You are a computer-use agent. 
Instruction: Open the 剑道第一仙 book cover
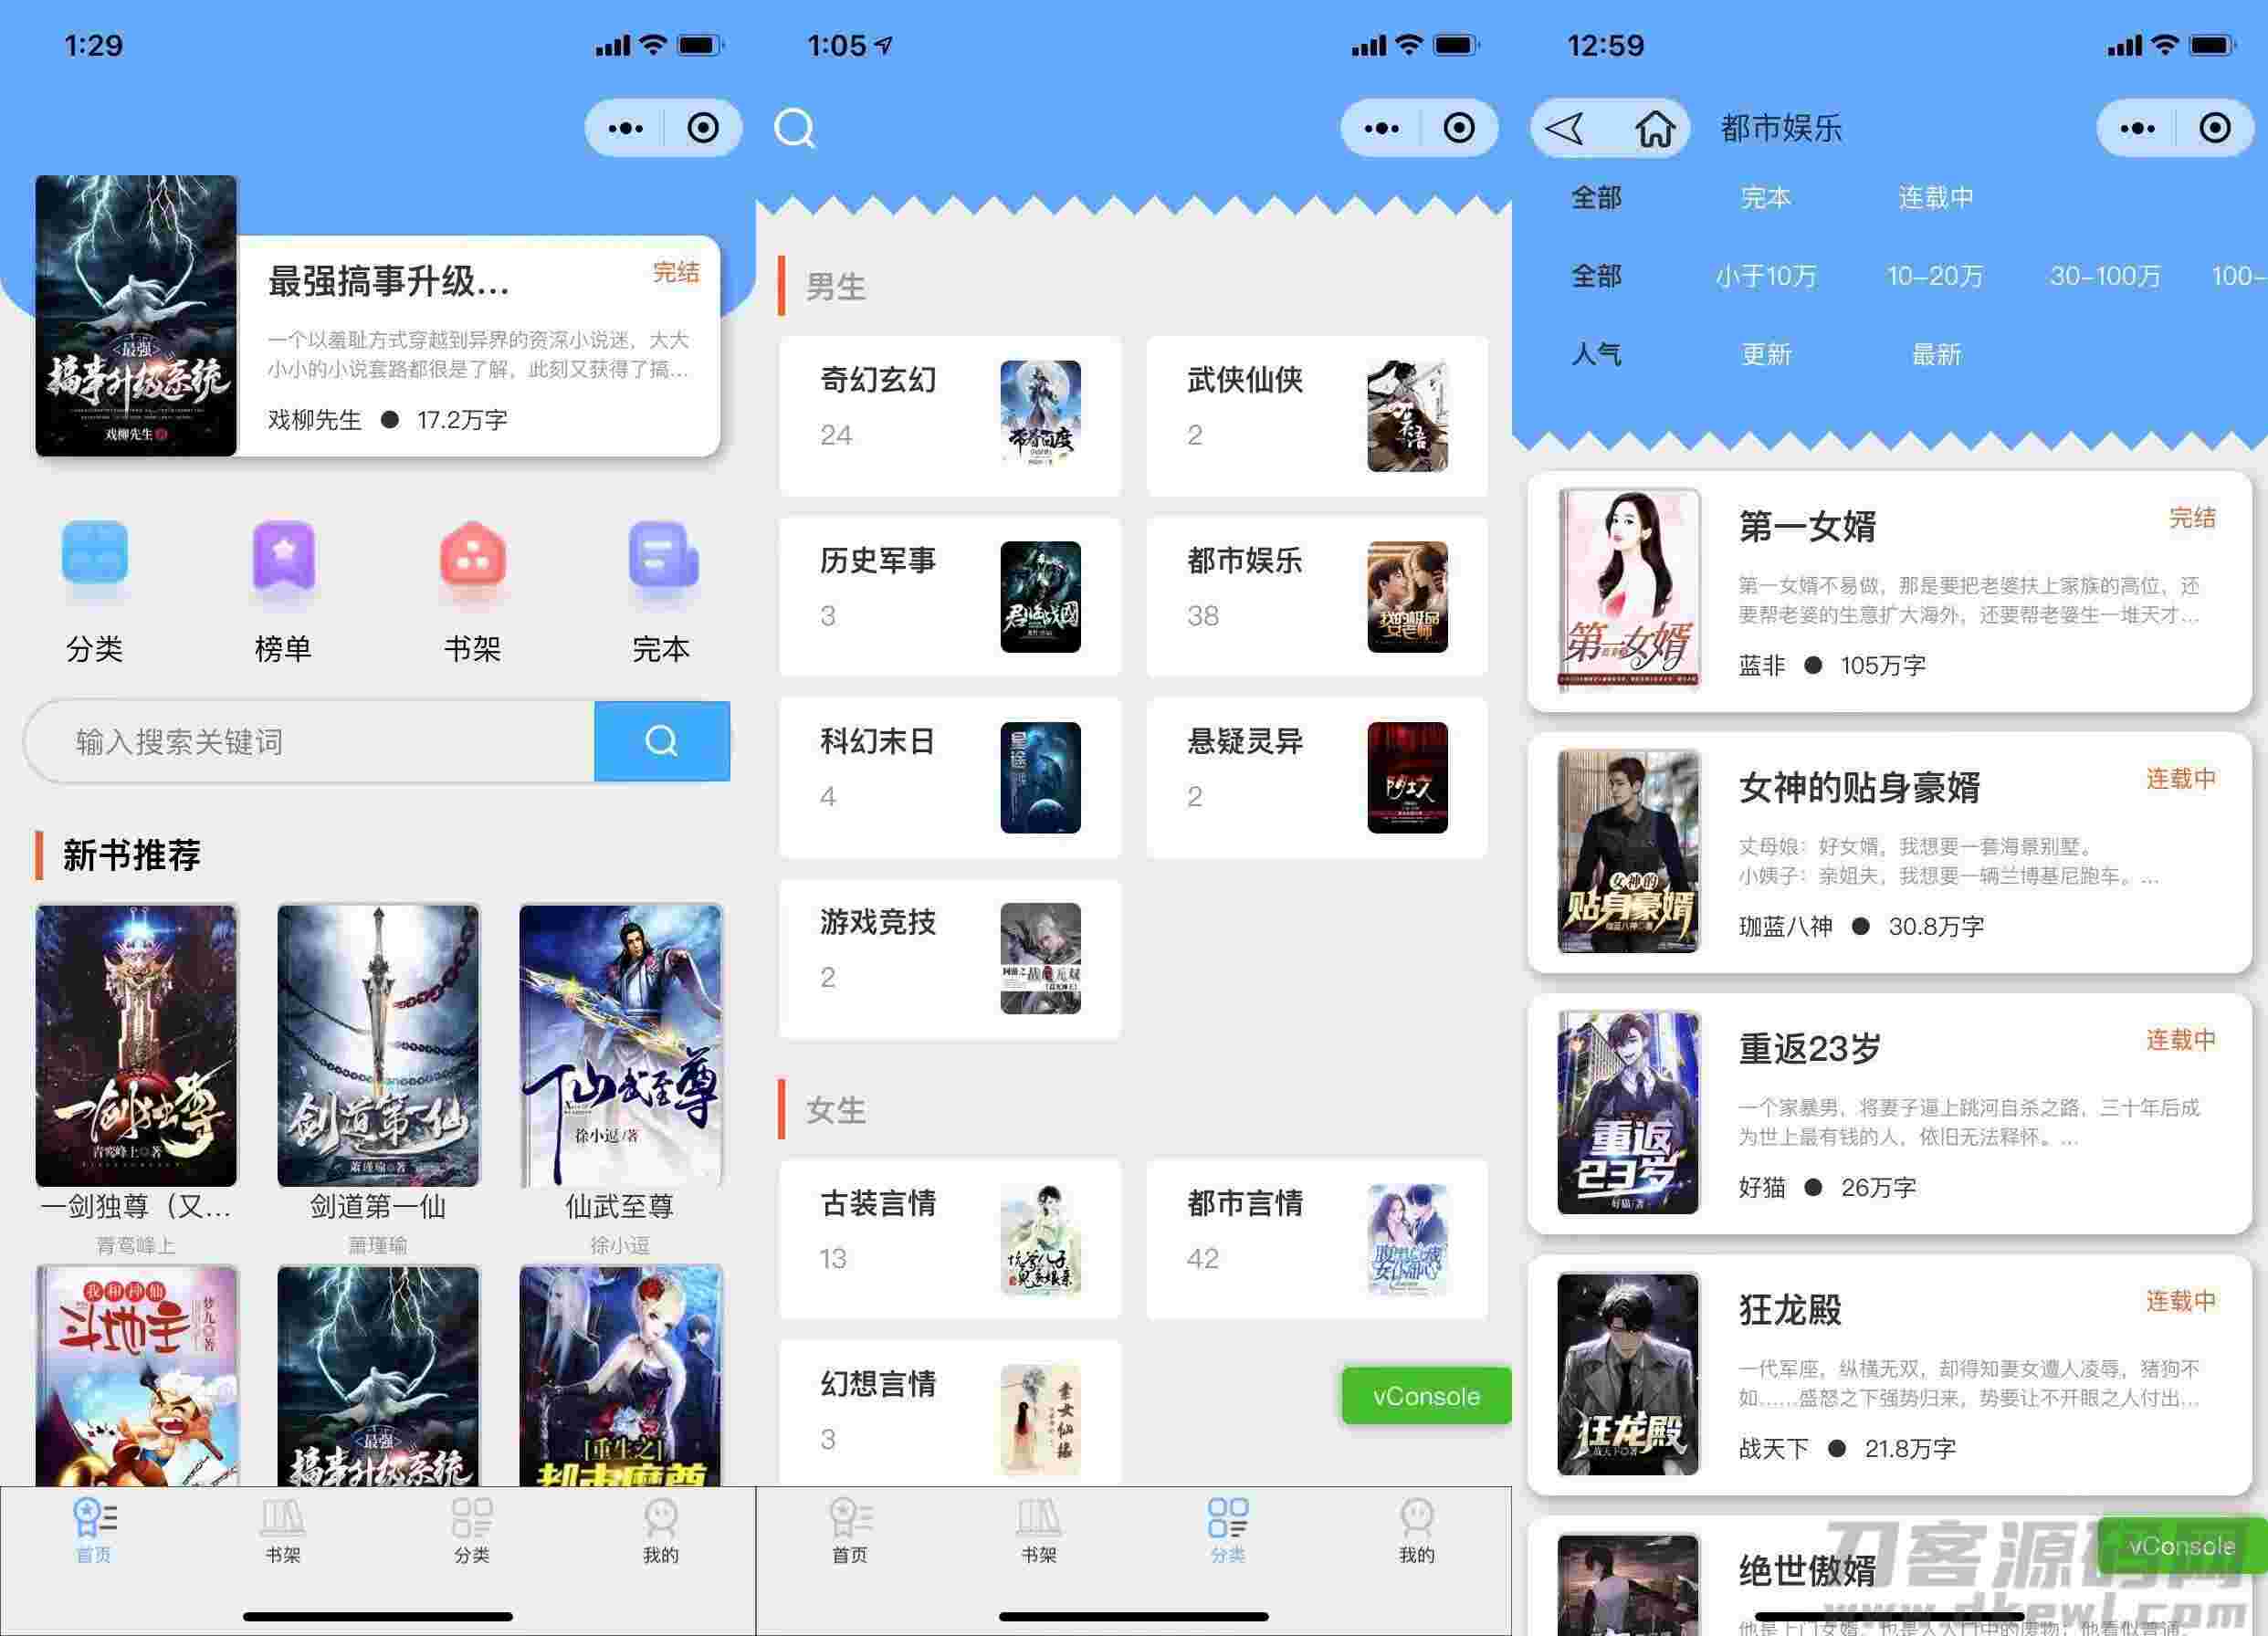(x=378, y=1045)
